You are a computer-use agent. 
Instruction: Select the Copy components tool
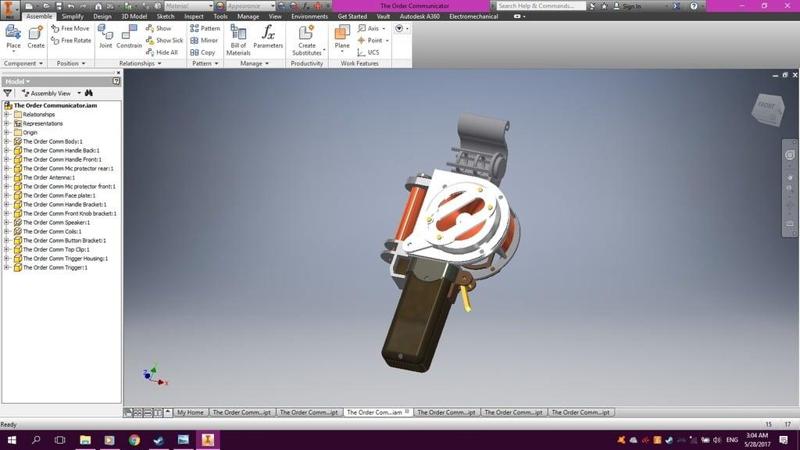(203, 53)
